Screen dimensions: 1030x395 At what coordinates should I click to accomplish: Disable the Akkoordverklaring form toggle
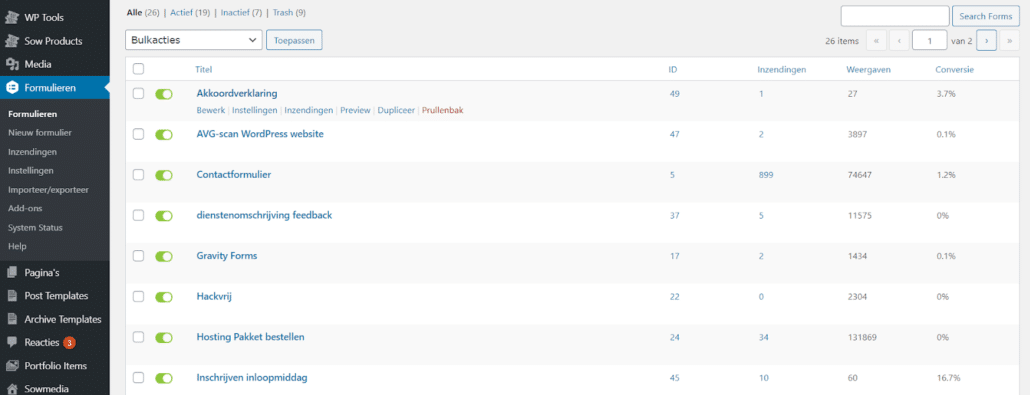[164, 94]
